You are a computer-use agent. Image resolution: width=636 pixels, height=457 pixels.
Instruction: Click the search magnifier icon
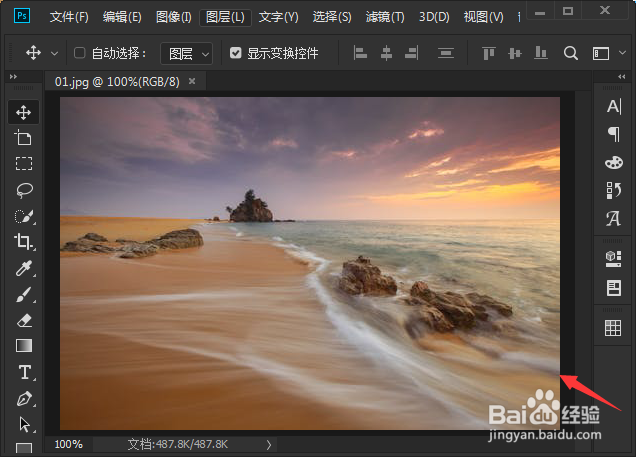click(571, 53)
